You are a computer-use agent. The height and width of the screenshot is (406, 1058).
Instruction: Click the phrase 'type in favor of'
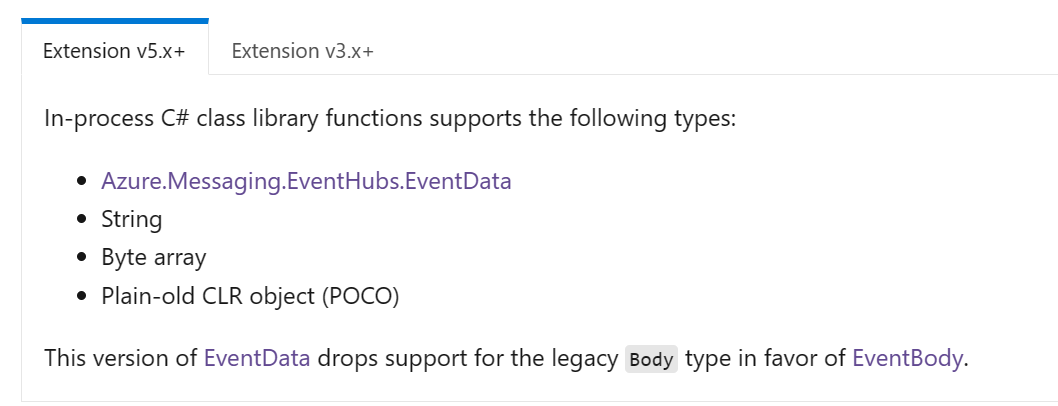tap(765, 358)
